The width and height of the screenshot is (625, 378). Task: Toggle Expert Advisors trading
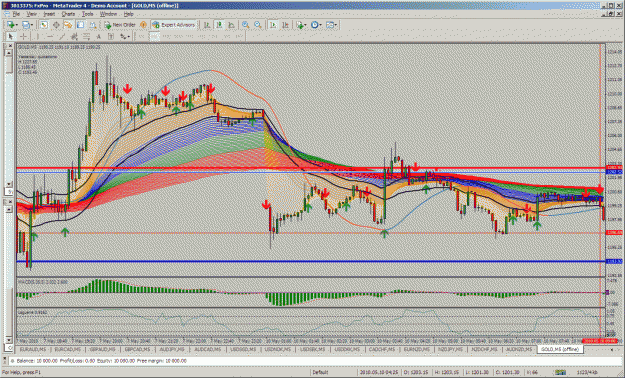click(174, 25)
